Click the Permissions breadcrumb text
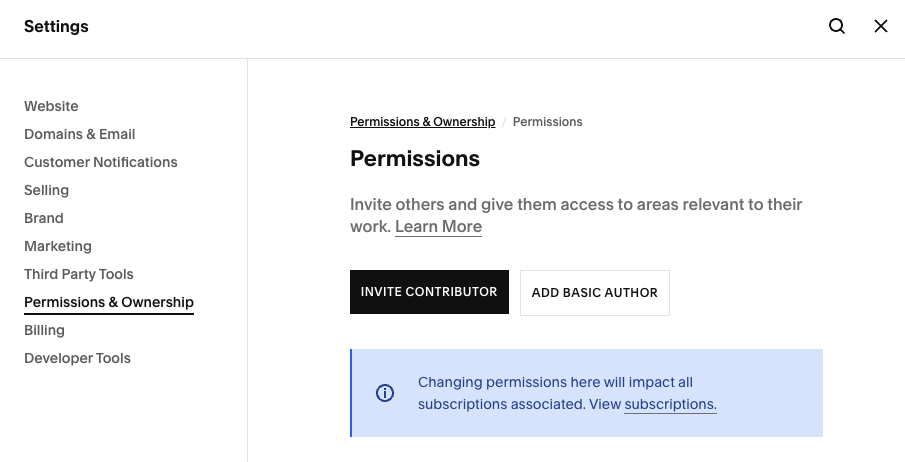905x462 pixels. (x=547, y=122)
